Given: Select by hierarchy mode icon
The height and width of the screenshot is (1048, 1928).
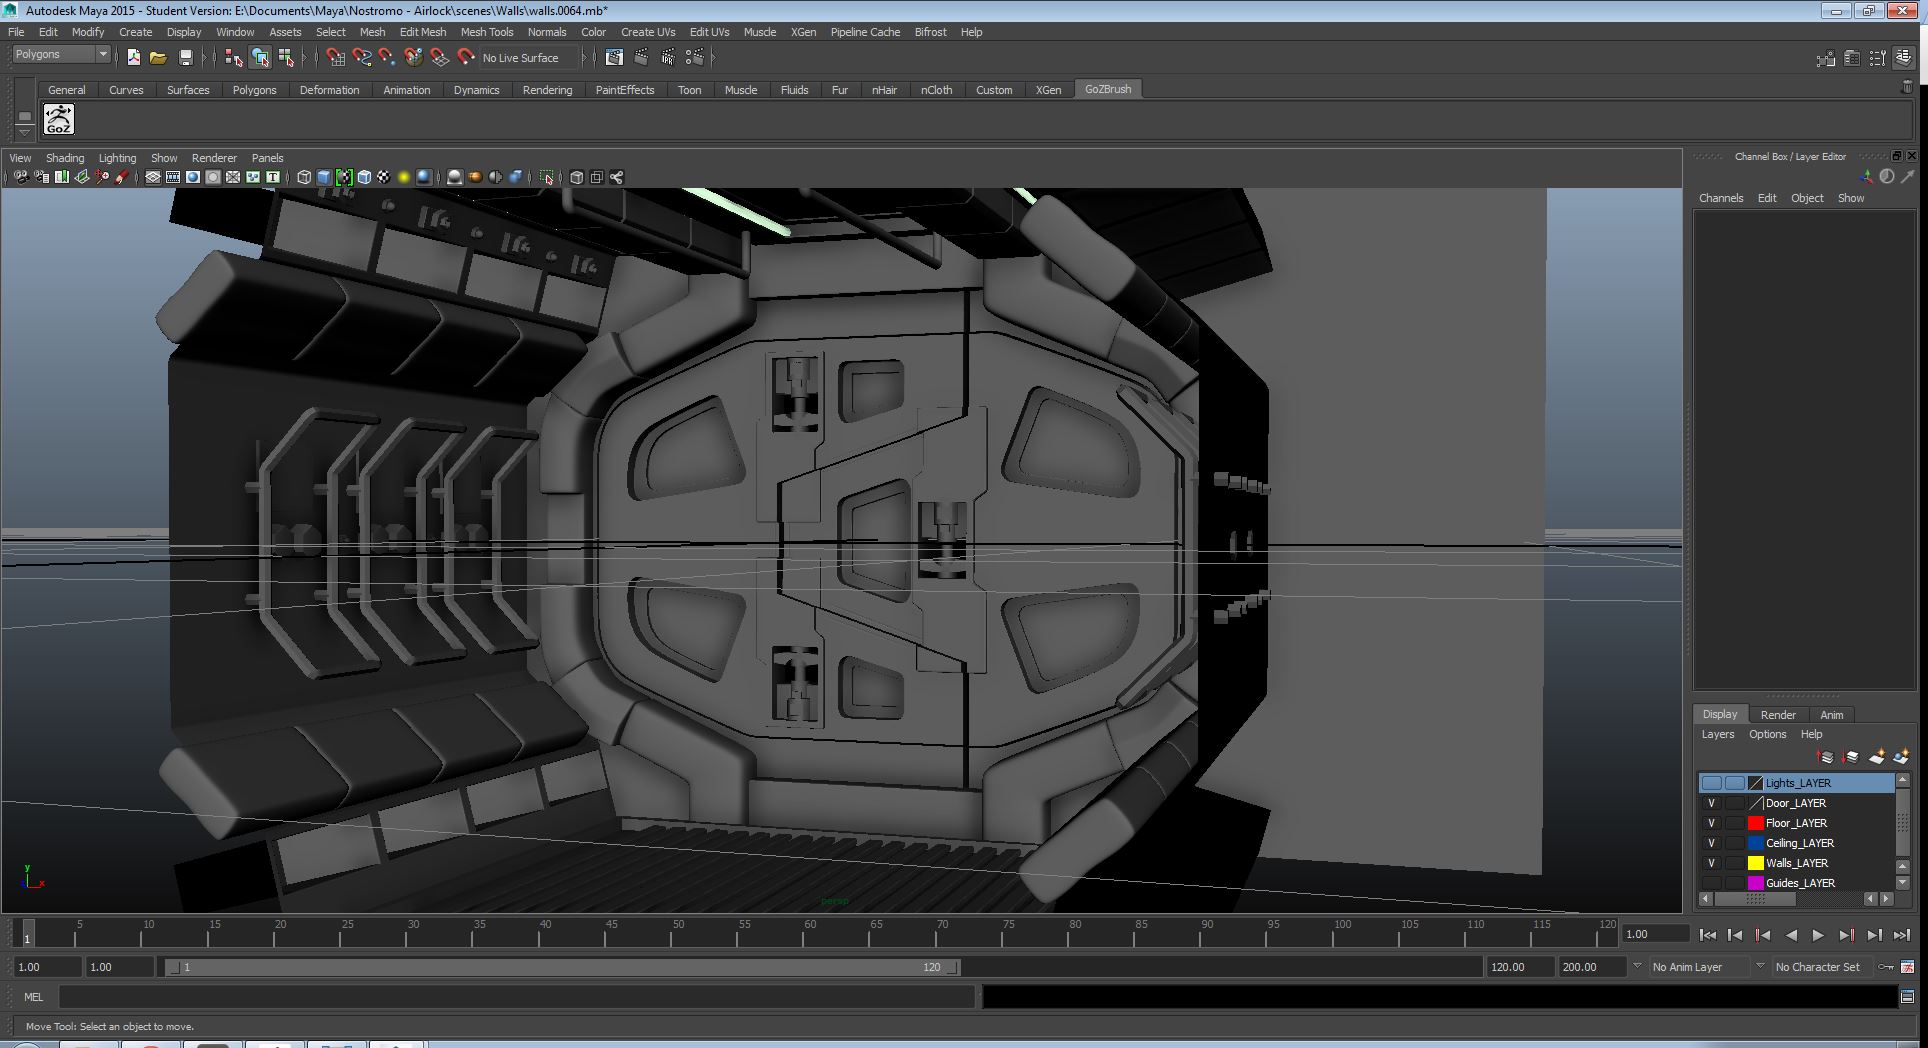Looking at the screenshot, I should coord(234,58).
